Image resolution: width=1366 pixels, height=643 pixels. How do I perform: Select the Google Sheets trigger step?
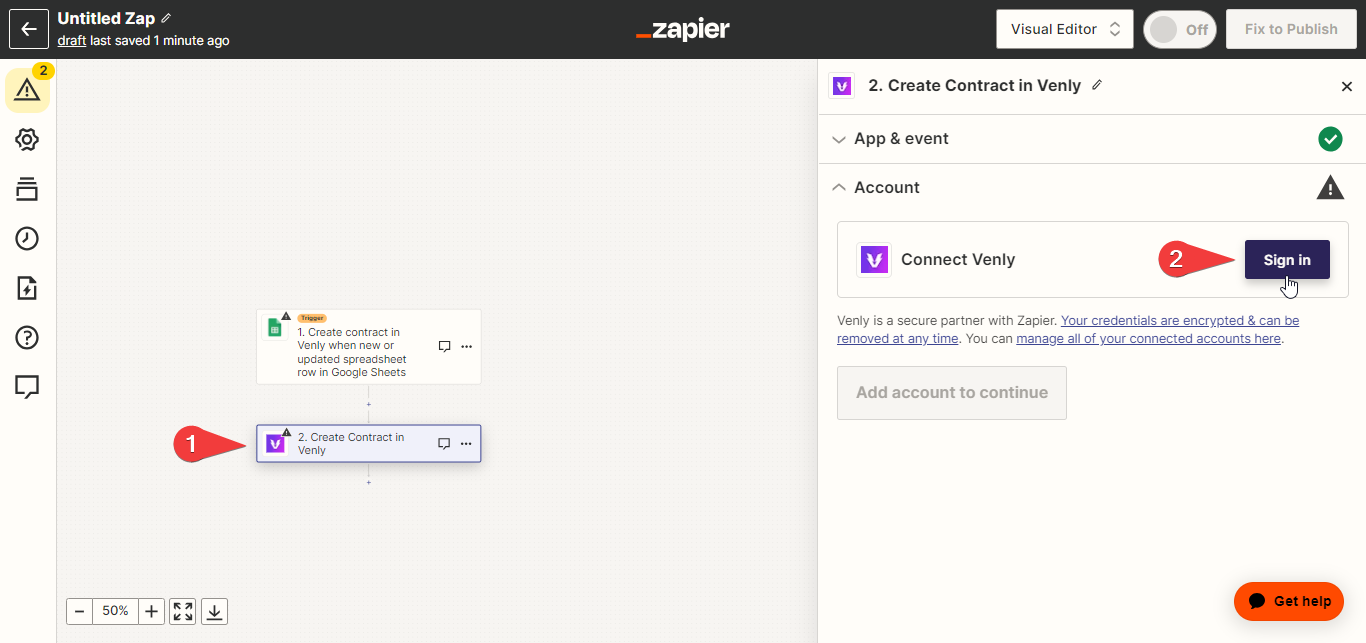tap(369, 347)
